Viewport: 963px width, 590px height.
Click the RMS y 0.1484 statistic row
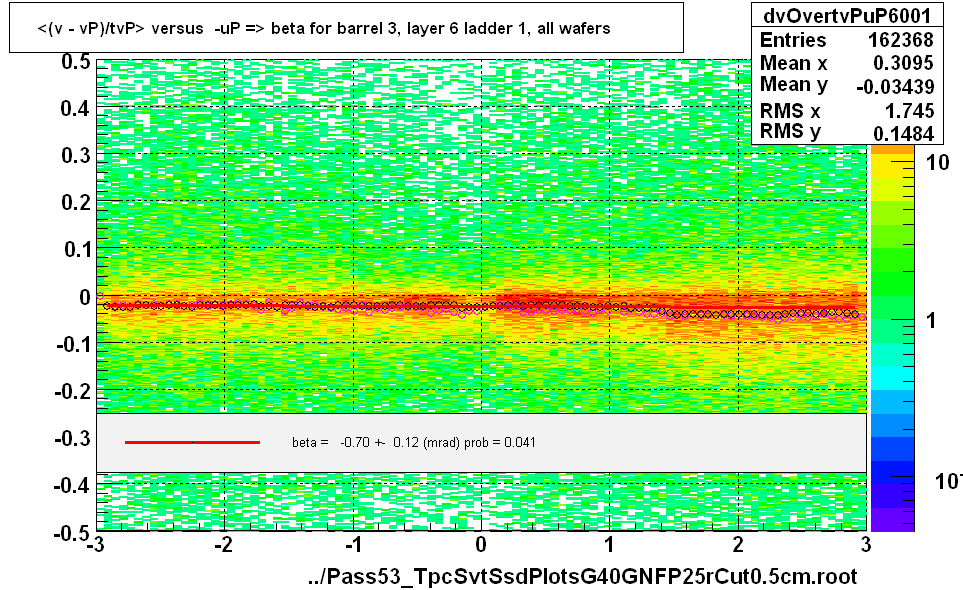tap(846, 132)
